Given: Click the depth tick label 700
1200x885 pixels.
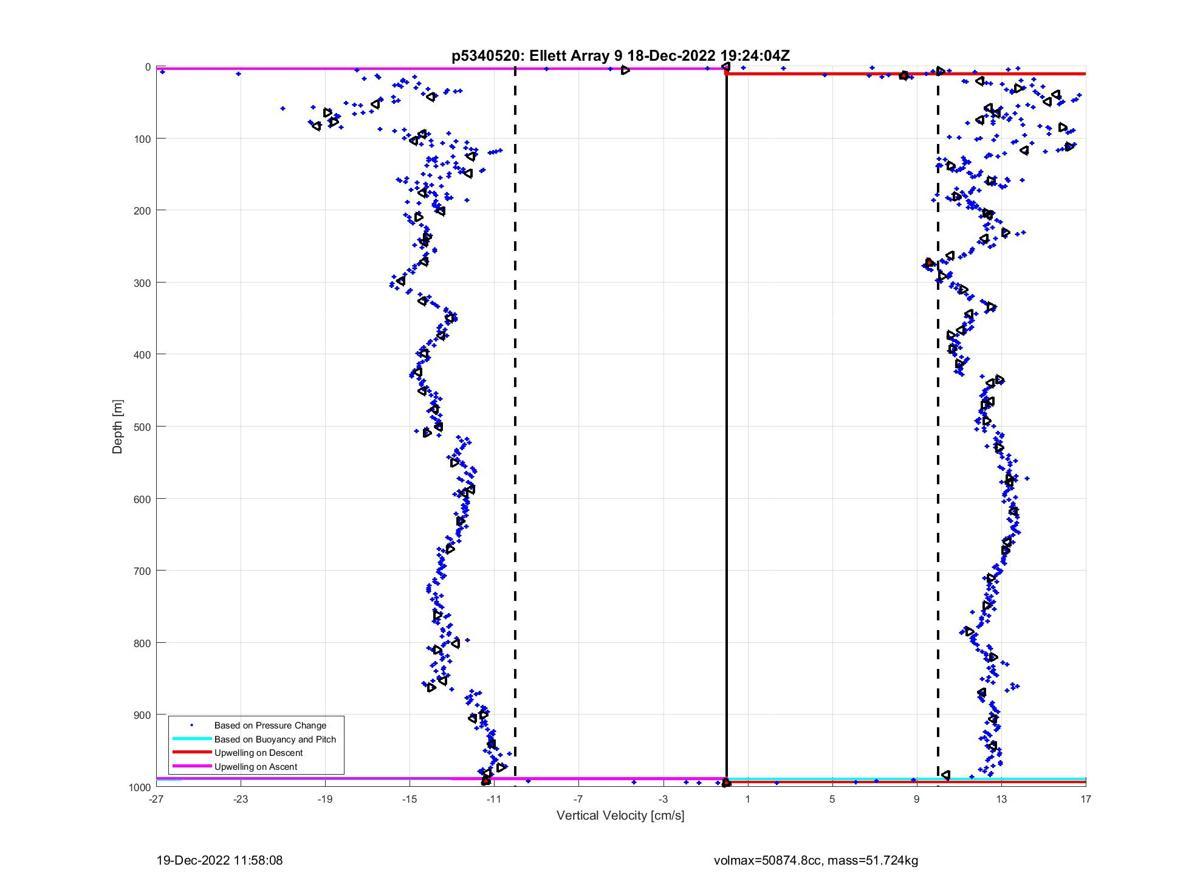Looking at the screenshot, I should (x=142, y=571).
